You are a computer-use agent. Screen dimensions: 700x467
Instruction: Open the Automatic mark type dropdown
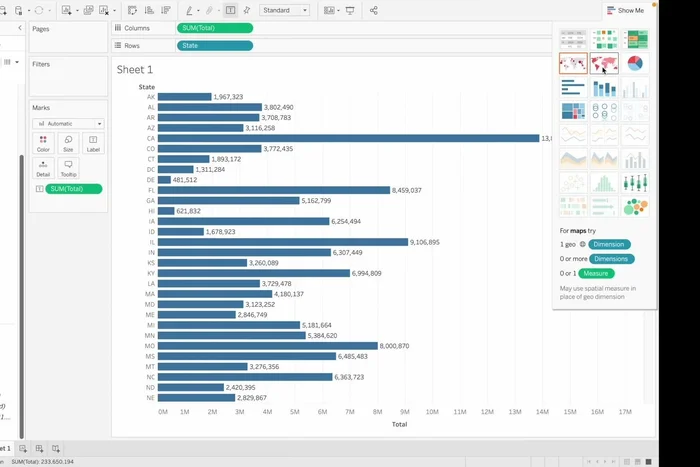pos(68,124)
